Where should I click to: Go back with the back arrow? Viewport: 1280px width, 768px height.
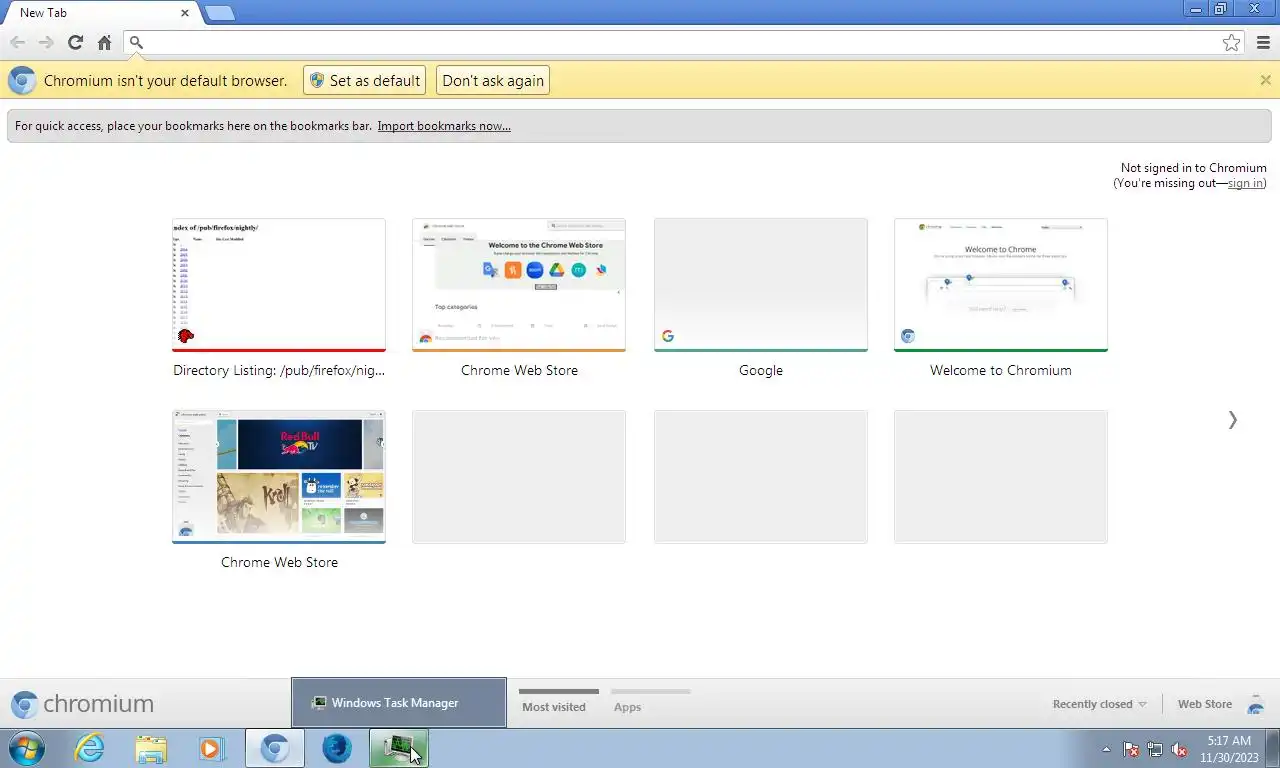point(17,42)
